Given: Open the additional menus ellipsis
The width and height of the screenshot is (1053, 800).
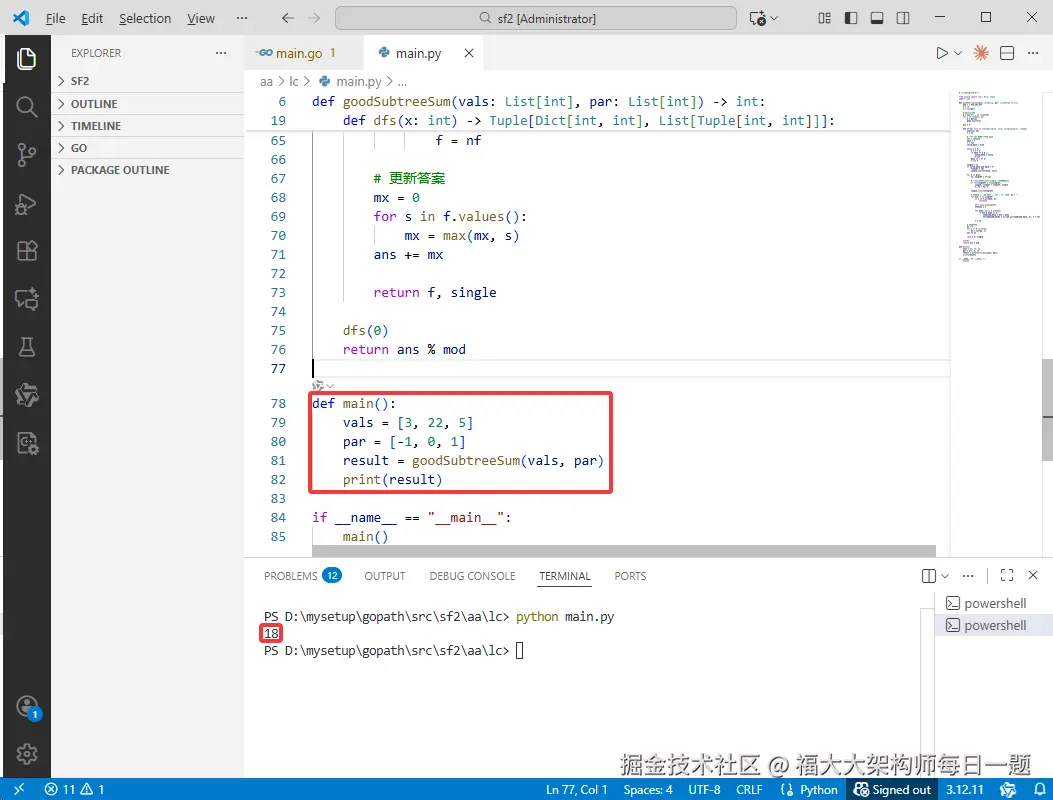Looking at the screenshot, I should tap(242, 18).
